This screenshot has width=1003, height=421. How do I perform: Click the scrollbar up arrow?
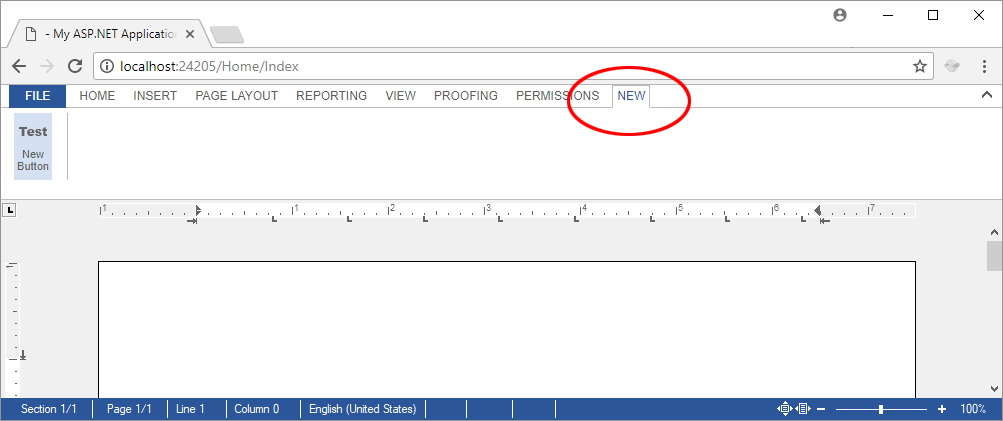coord(995,232)
